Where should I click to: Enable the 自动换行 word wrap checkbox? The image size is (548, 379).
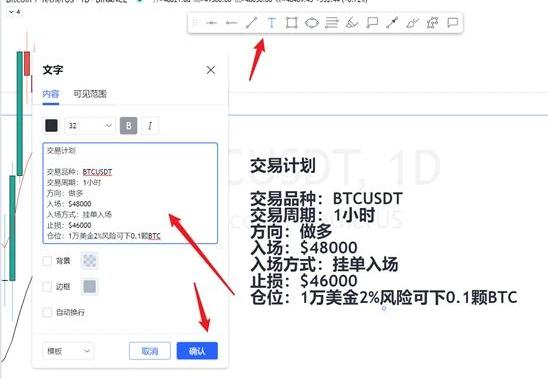click(x=47, y=312)
